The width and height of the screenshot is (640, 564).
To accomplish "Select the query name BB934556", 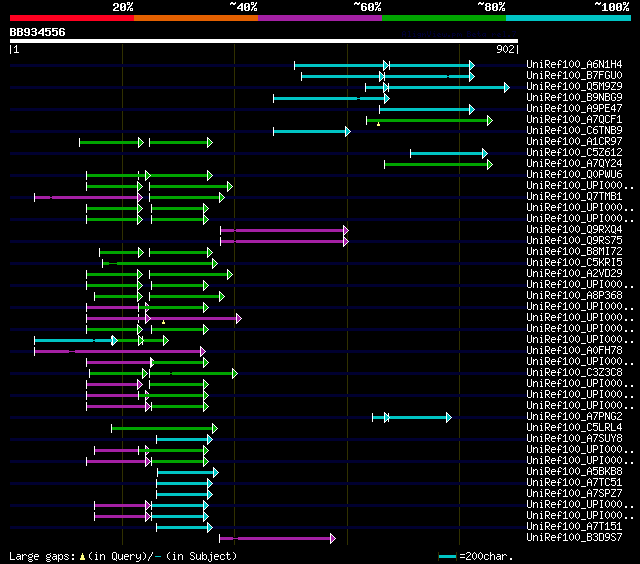I will pos(38,32).
